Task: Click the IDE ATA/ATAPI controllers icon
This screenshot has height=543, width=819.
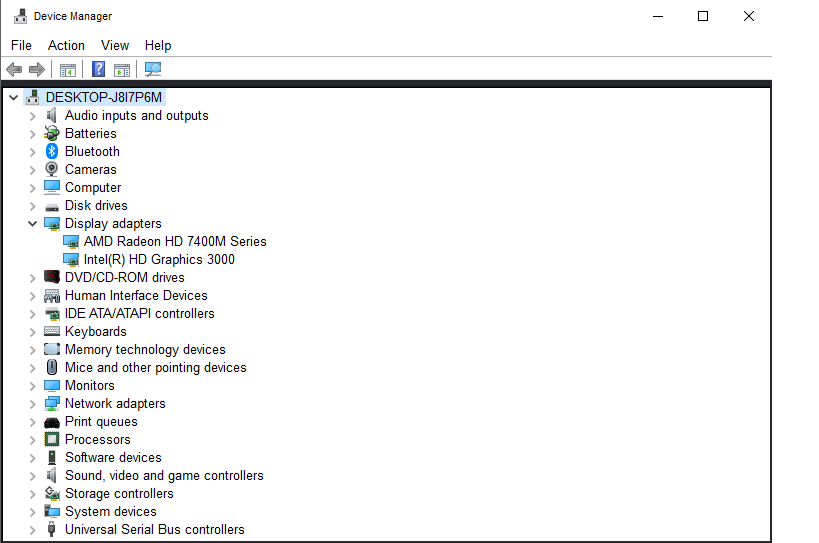Action: pyautogui.click(x=52, y=314)
